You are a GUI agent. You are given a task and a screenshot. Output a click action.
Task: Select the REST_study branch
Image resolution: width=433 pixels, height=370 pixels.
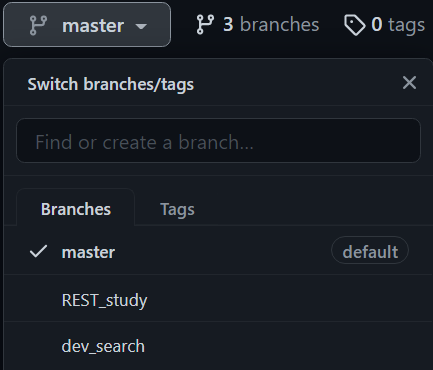(x=218, y=299)
